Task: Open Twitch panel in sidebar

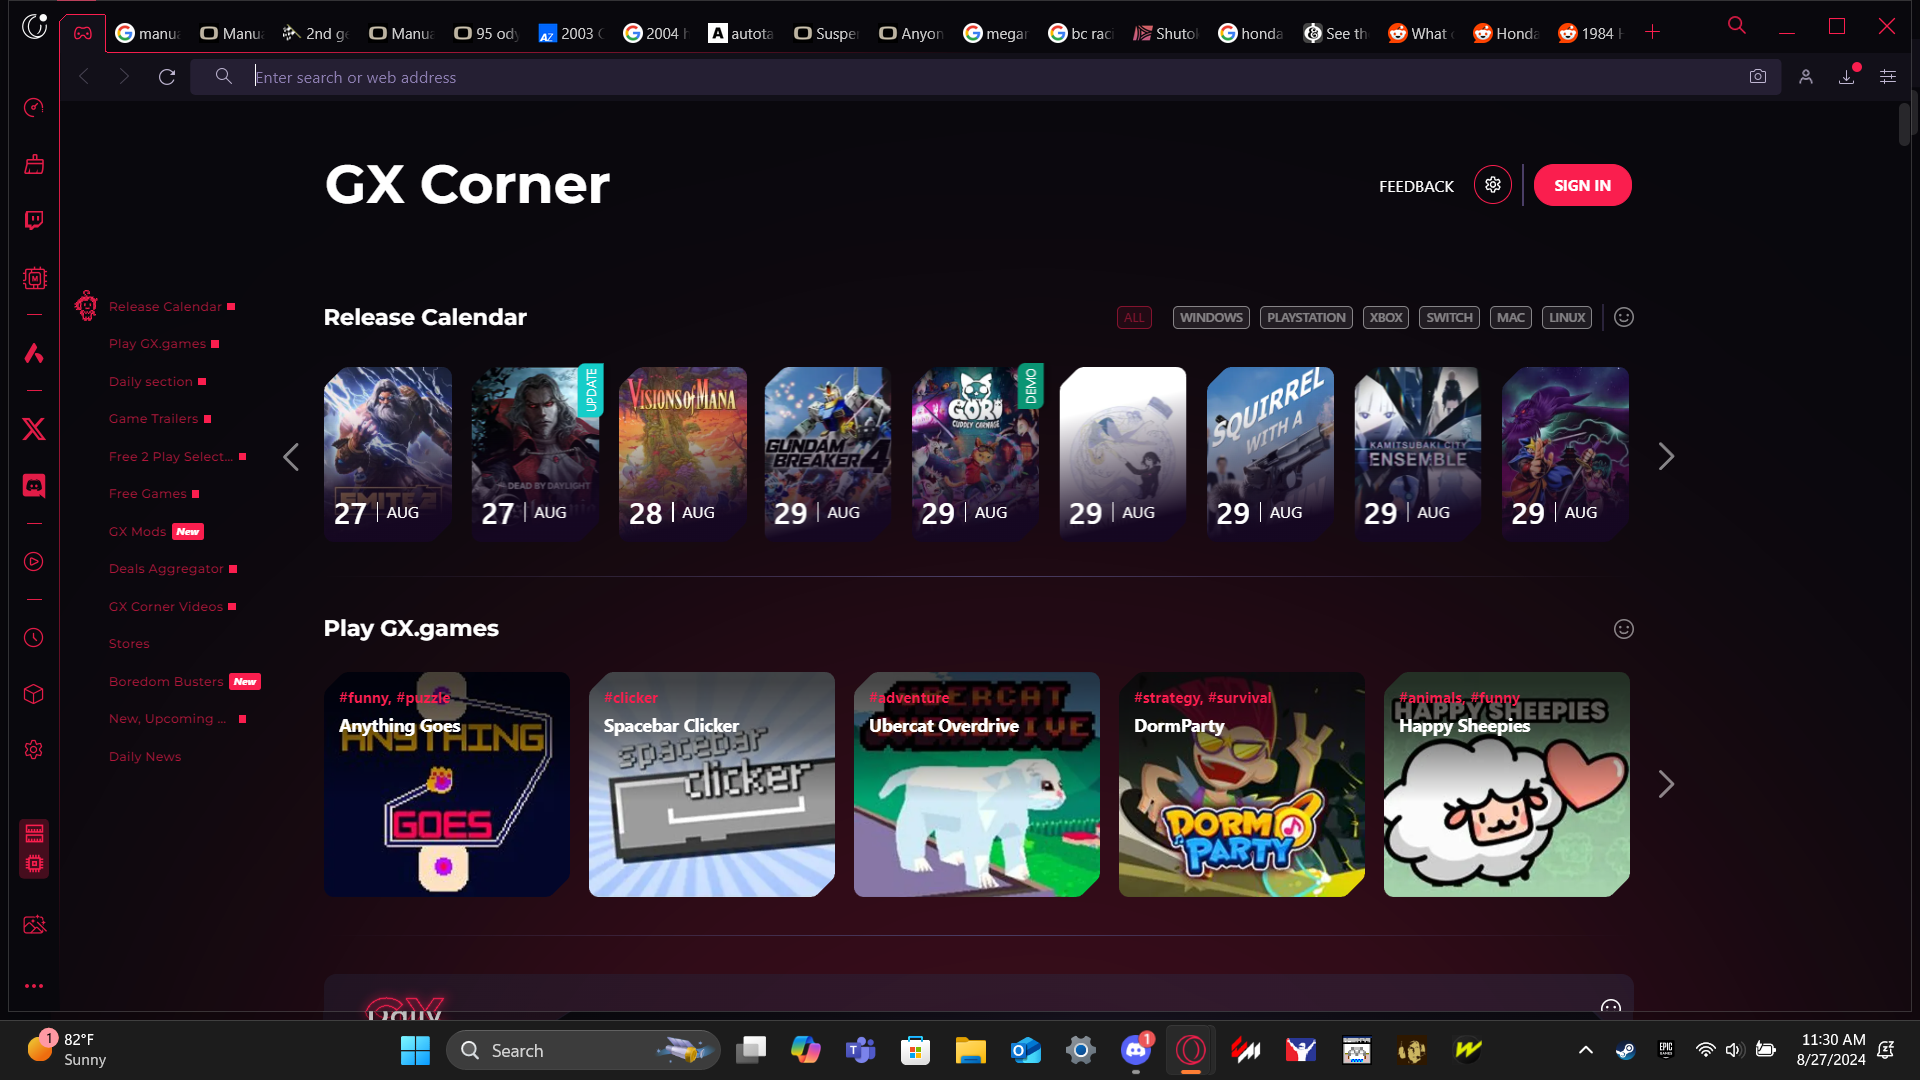Action: point(34,220)
